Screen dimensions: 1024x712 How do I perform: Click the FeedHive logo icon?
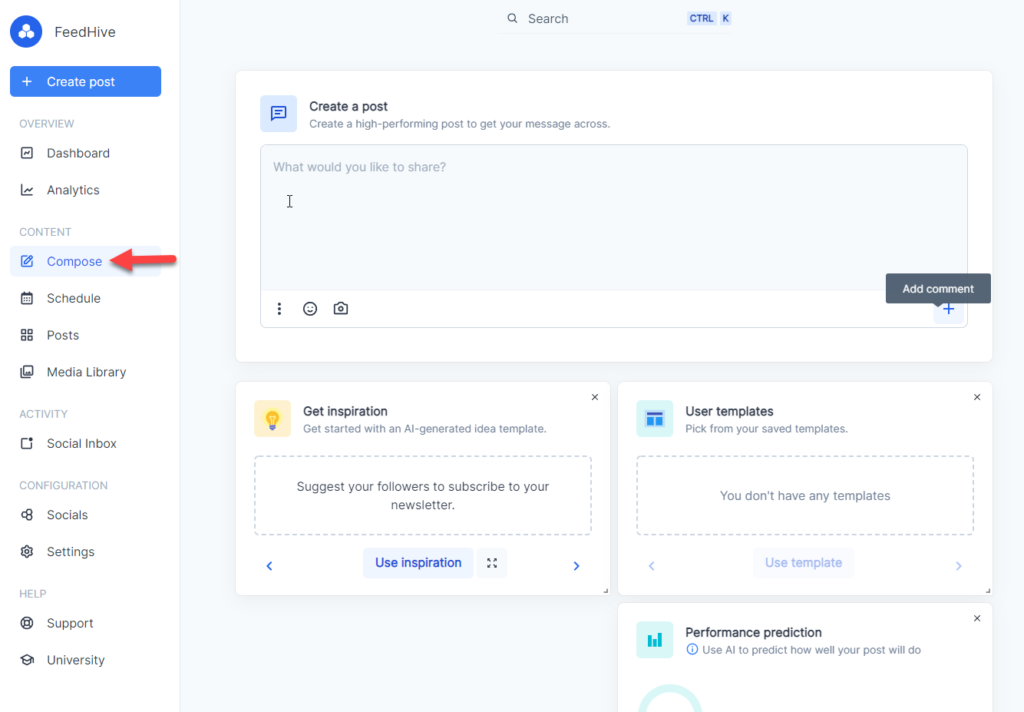click(x=26, y=31)
